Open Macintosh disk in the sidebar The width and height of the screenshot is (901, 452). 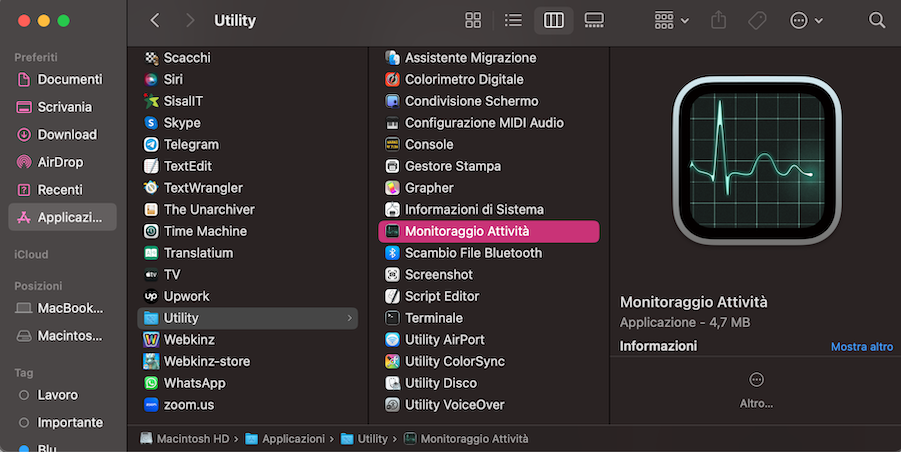pos(62,335)
